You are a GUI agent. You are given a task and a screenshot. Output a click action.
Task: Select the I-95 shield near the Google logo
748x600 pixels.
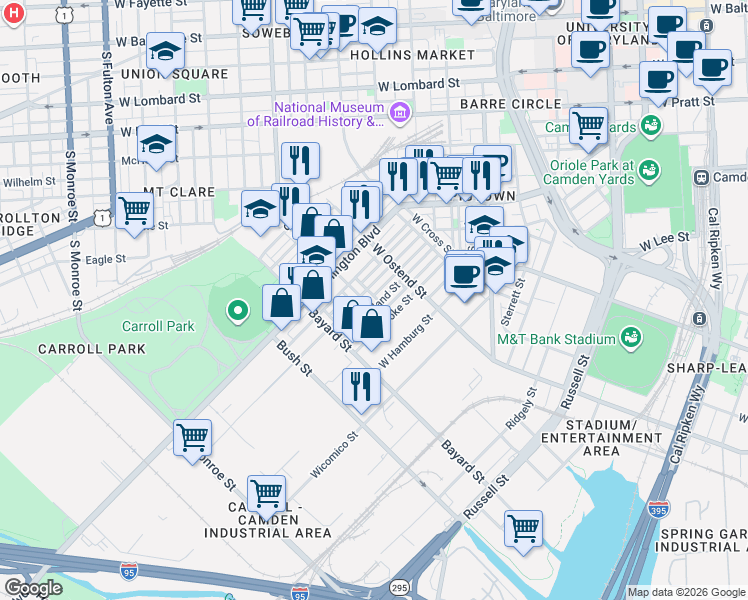click(129, 571)
